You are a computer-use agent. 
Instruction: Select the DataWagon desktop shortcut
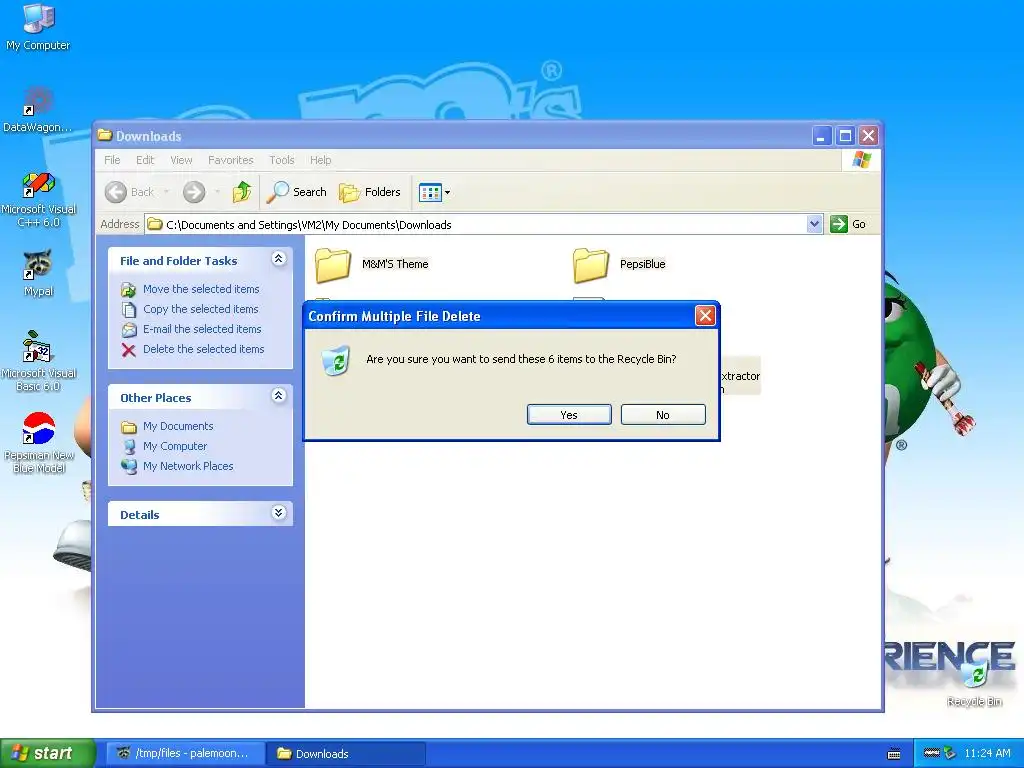point(38,110)
